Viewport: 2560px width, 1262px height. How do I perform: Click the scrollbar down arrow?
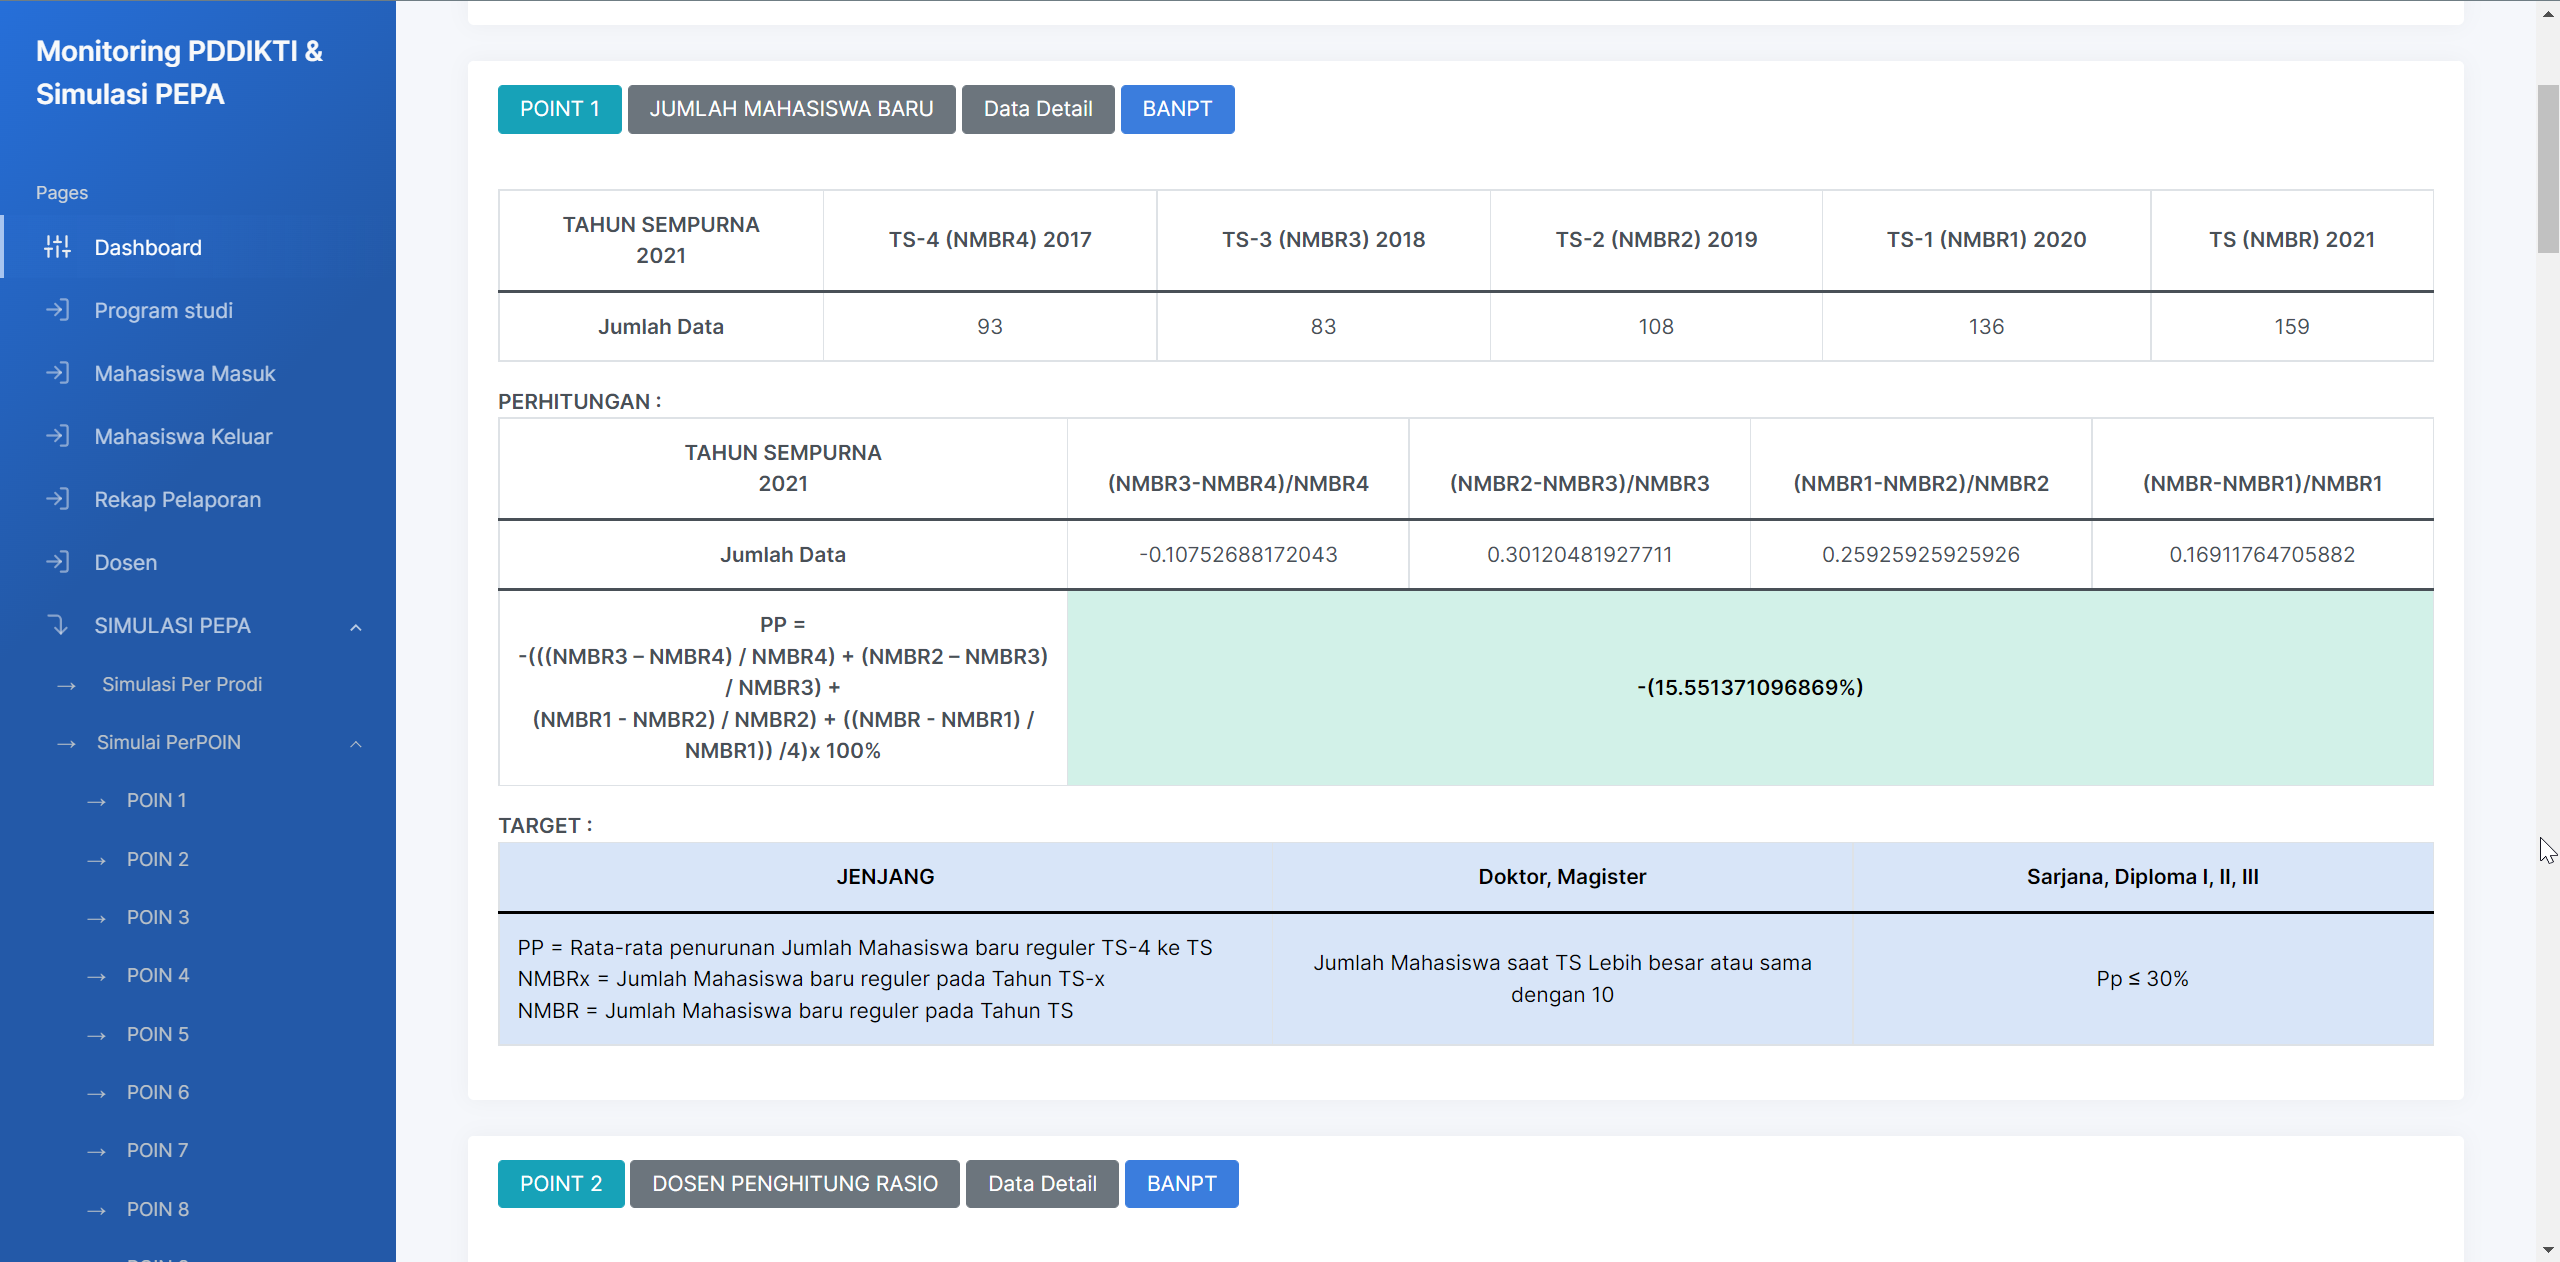point(2547,1250)
